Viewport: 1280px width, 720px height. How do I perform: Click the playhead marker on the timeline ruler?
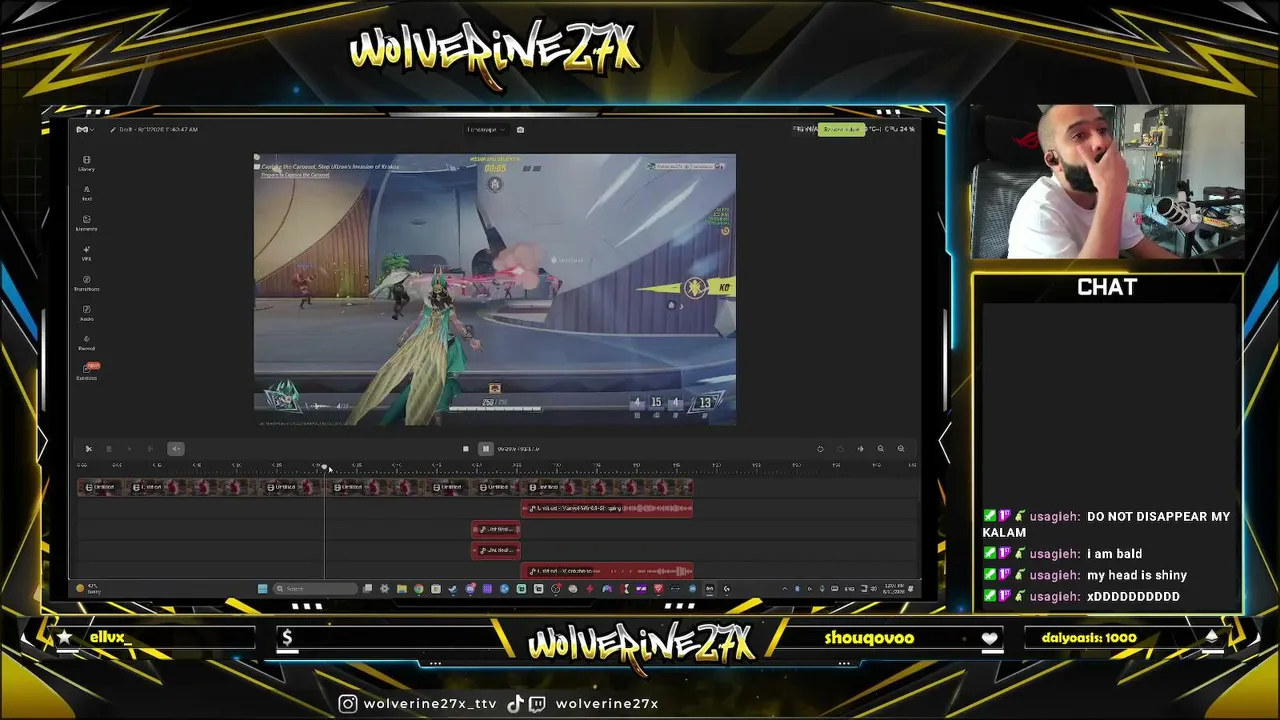(x=324, y=466)
